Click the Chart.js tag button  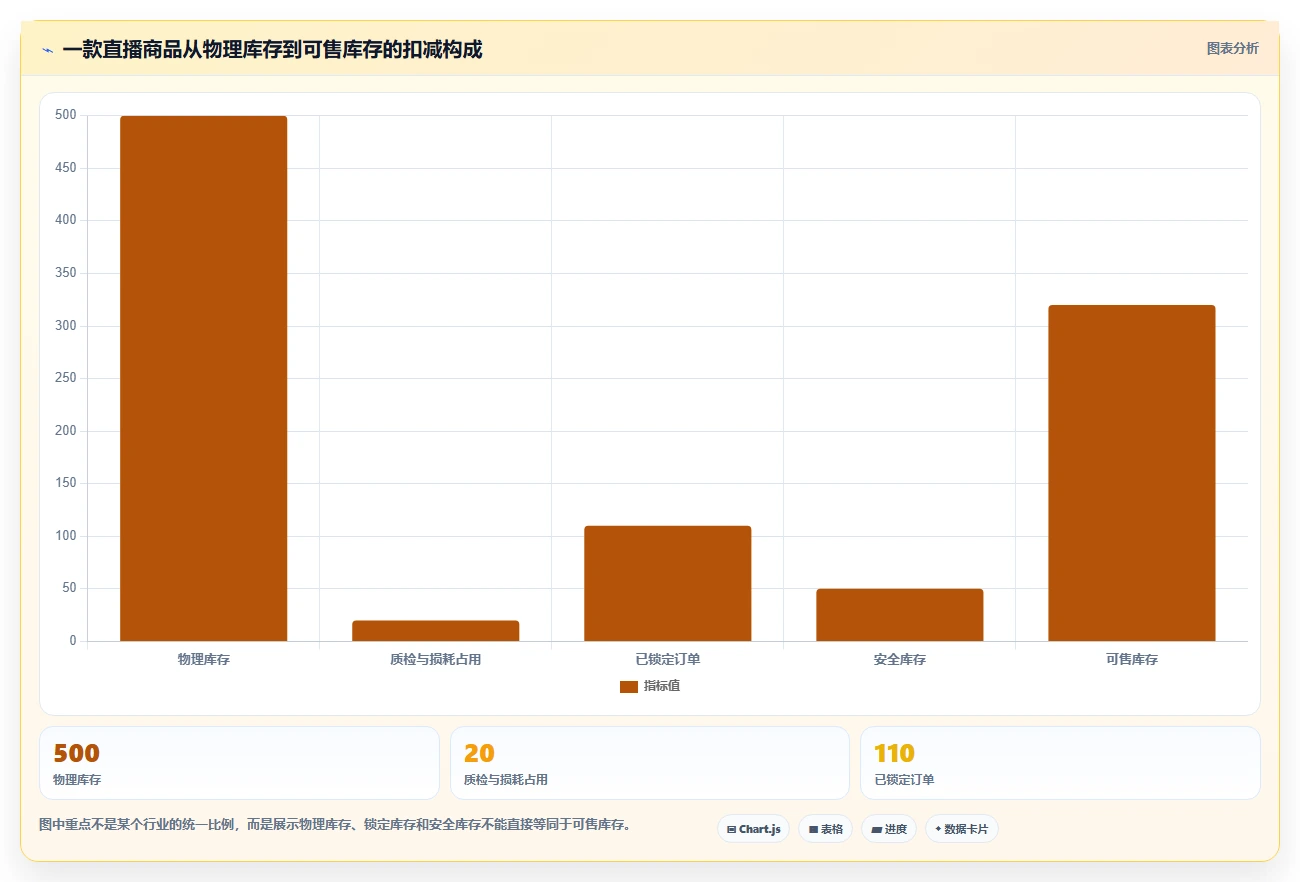(x=753, y=829)
